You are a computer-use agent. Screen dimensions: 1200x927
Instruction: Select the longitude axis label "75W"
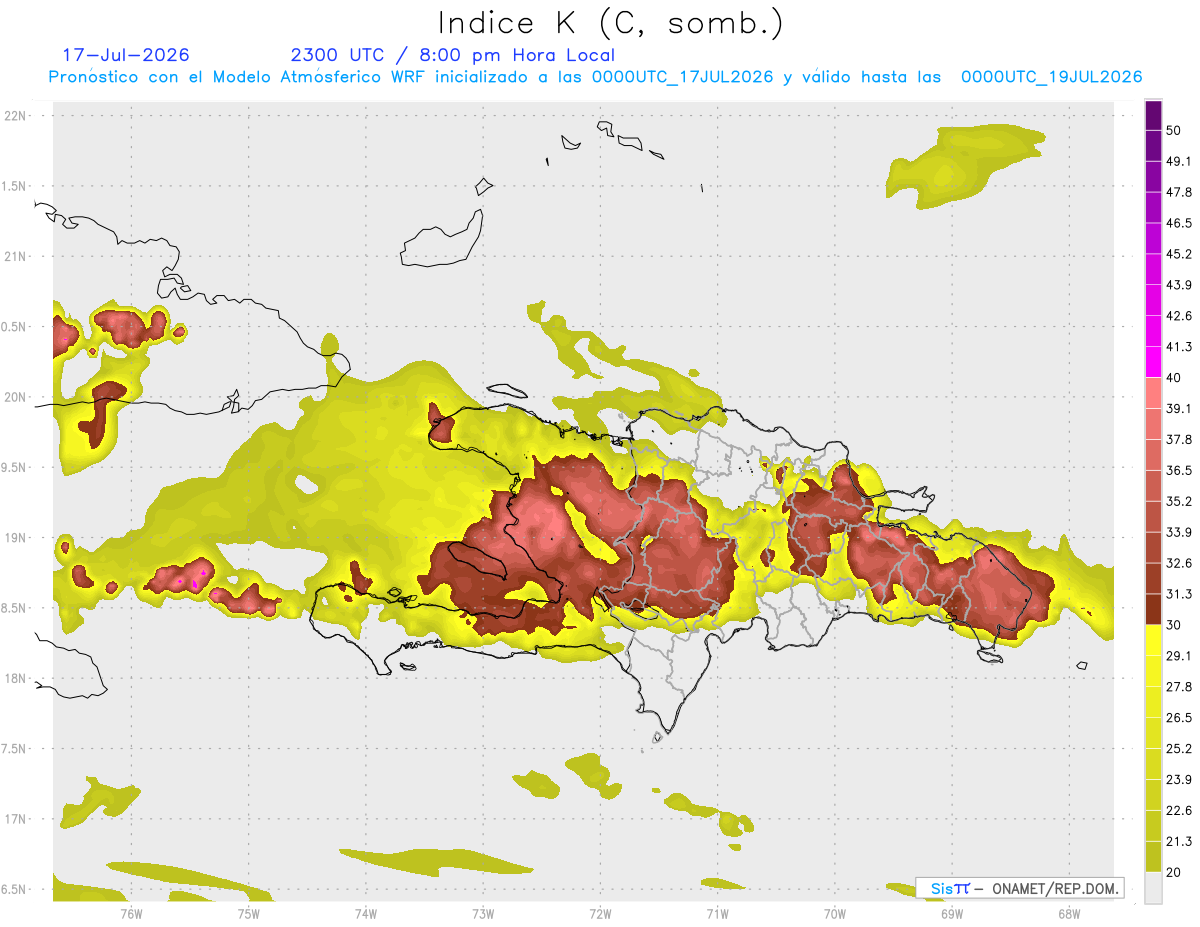(x=249, y=913)
